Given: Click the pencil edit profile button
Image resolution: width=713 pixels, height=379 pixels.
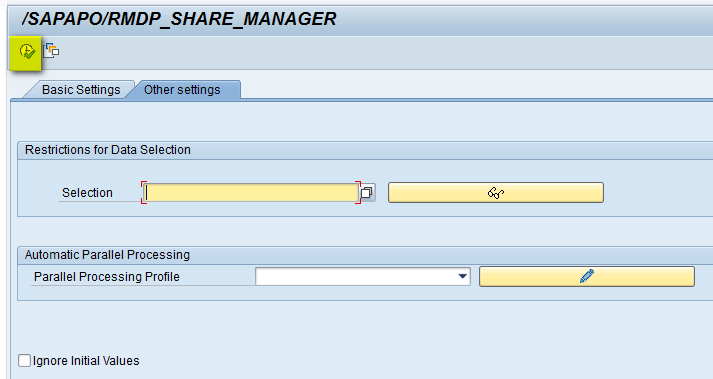Looking at the screenshot, I should 587,276.
